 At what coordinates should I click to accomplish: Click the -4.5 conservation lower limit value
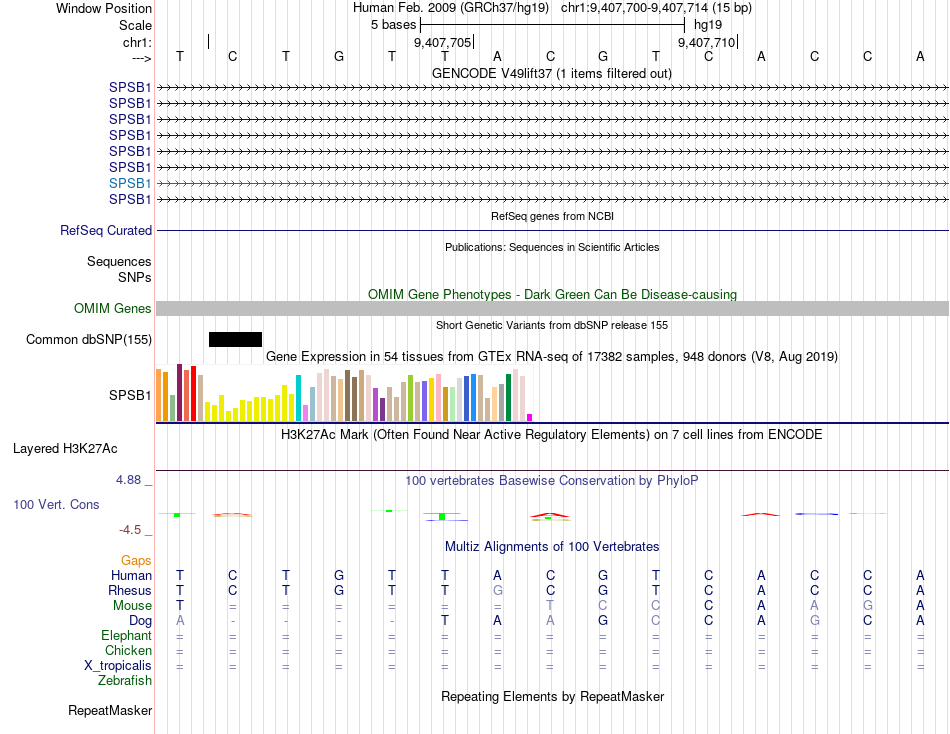click(130, 530)
